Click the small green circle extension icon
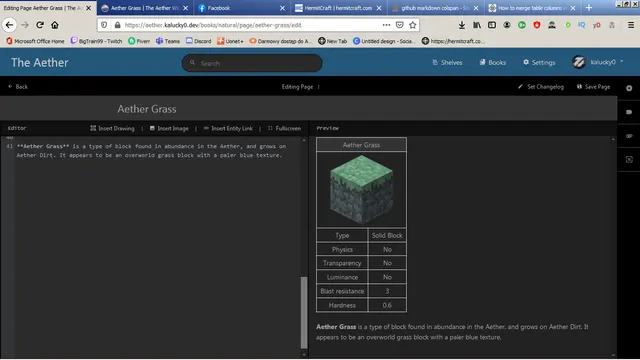 pyautogui.click(x=567, y=25)
